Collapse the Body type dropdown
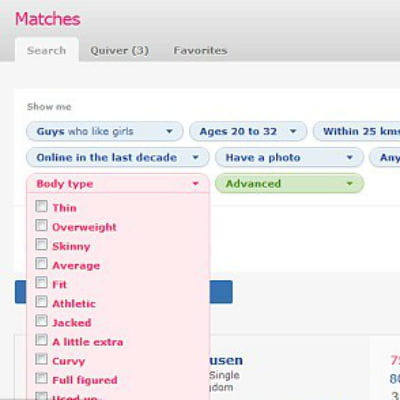 (x=118, y=183)
